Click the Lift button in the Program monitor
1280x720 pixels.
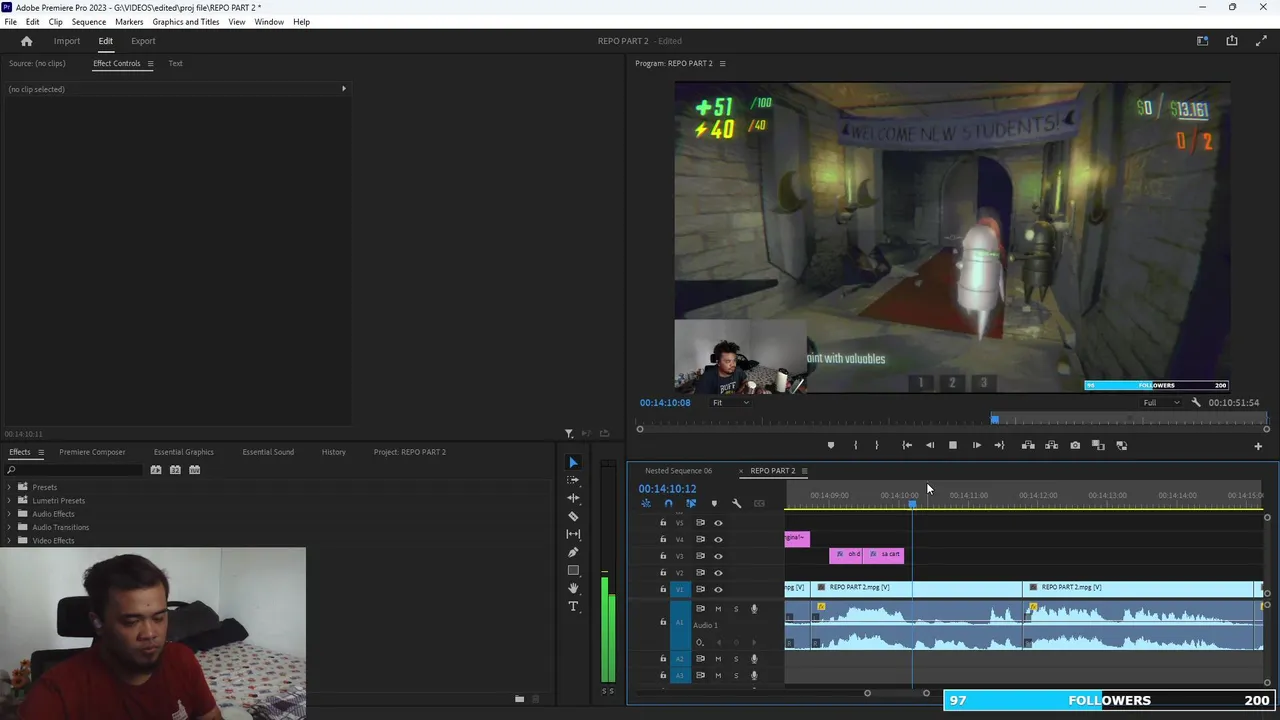pyautogui.click(x=1028, y=445)
